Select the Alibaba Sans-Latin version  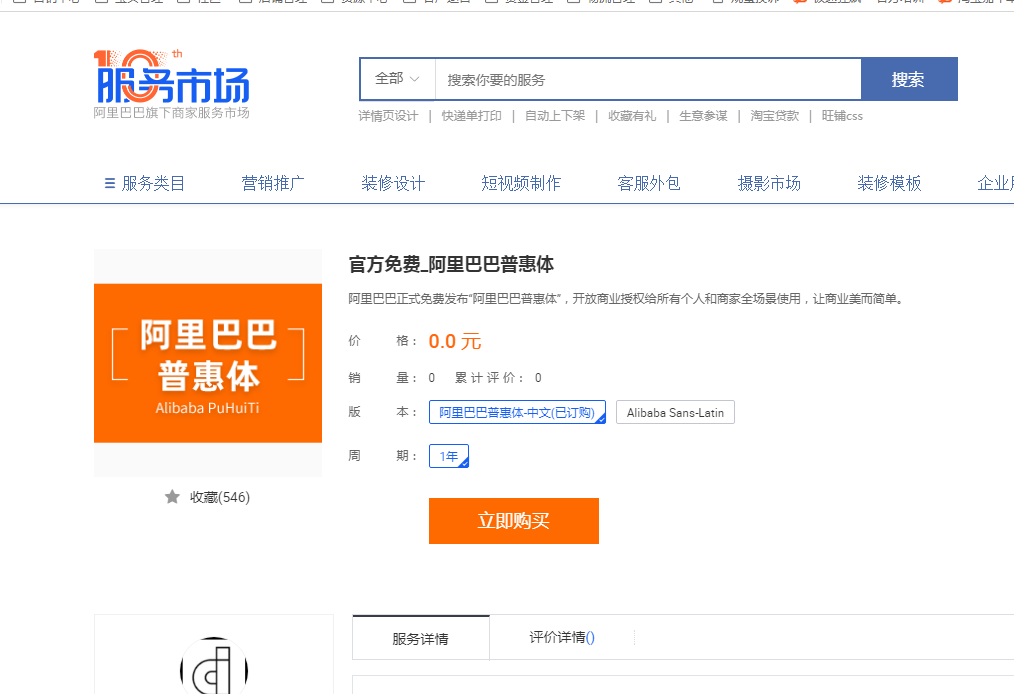coord(675,413)
